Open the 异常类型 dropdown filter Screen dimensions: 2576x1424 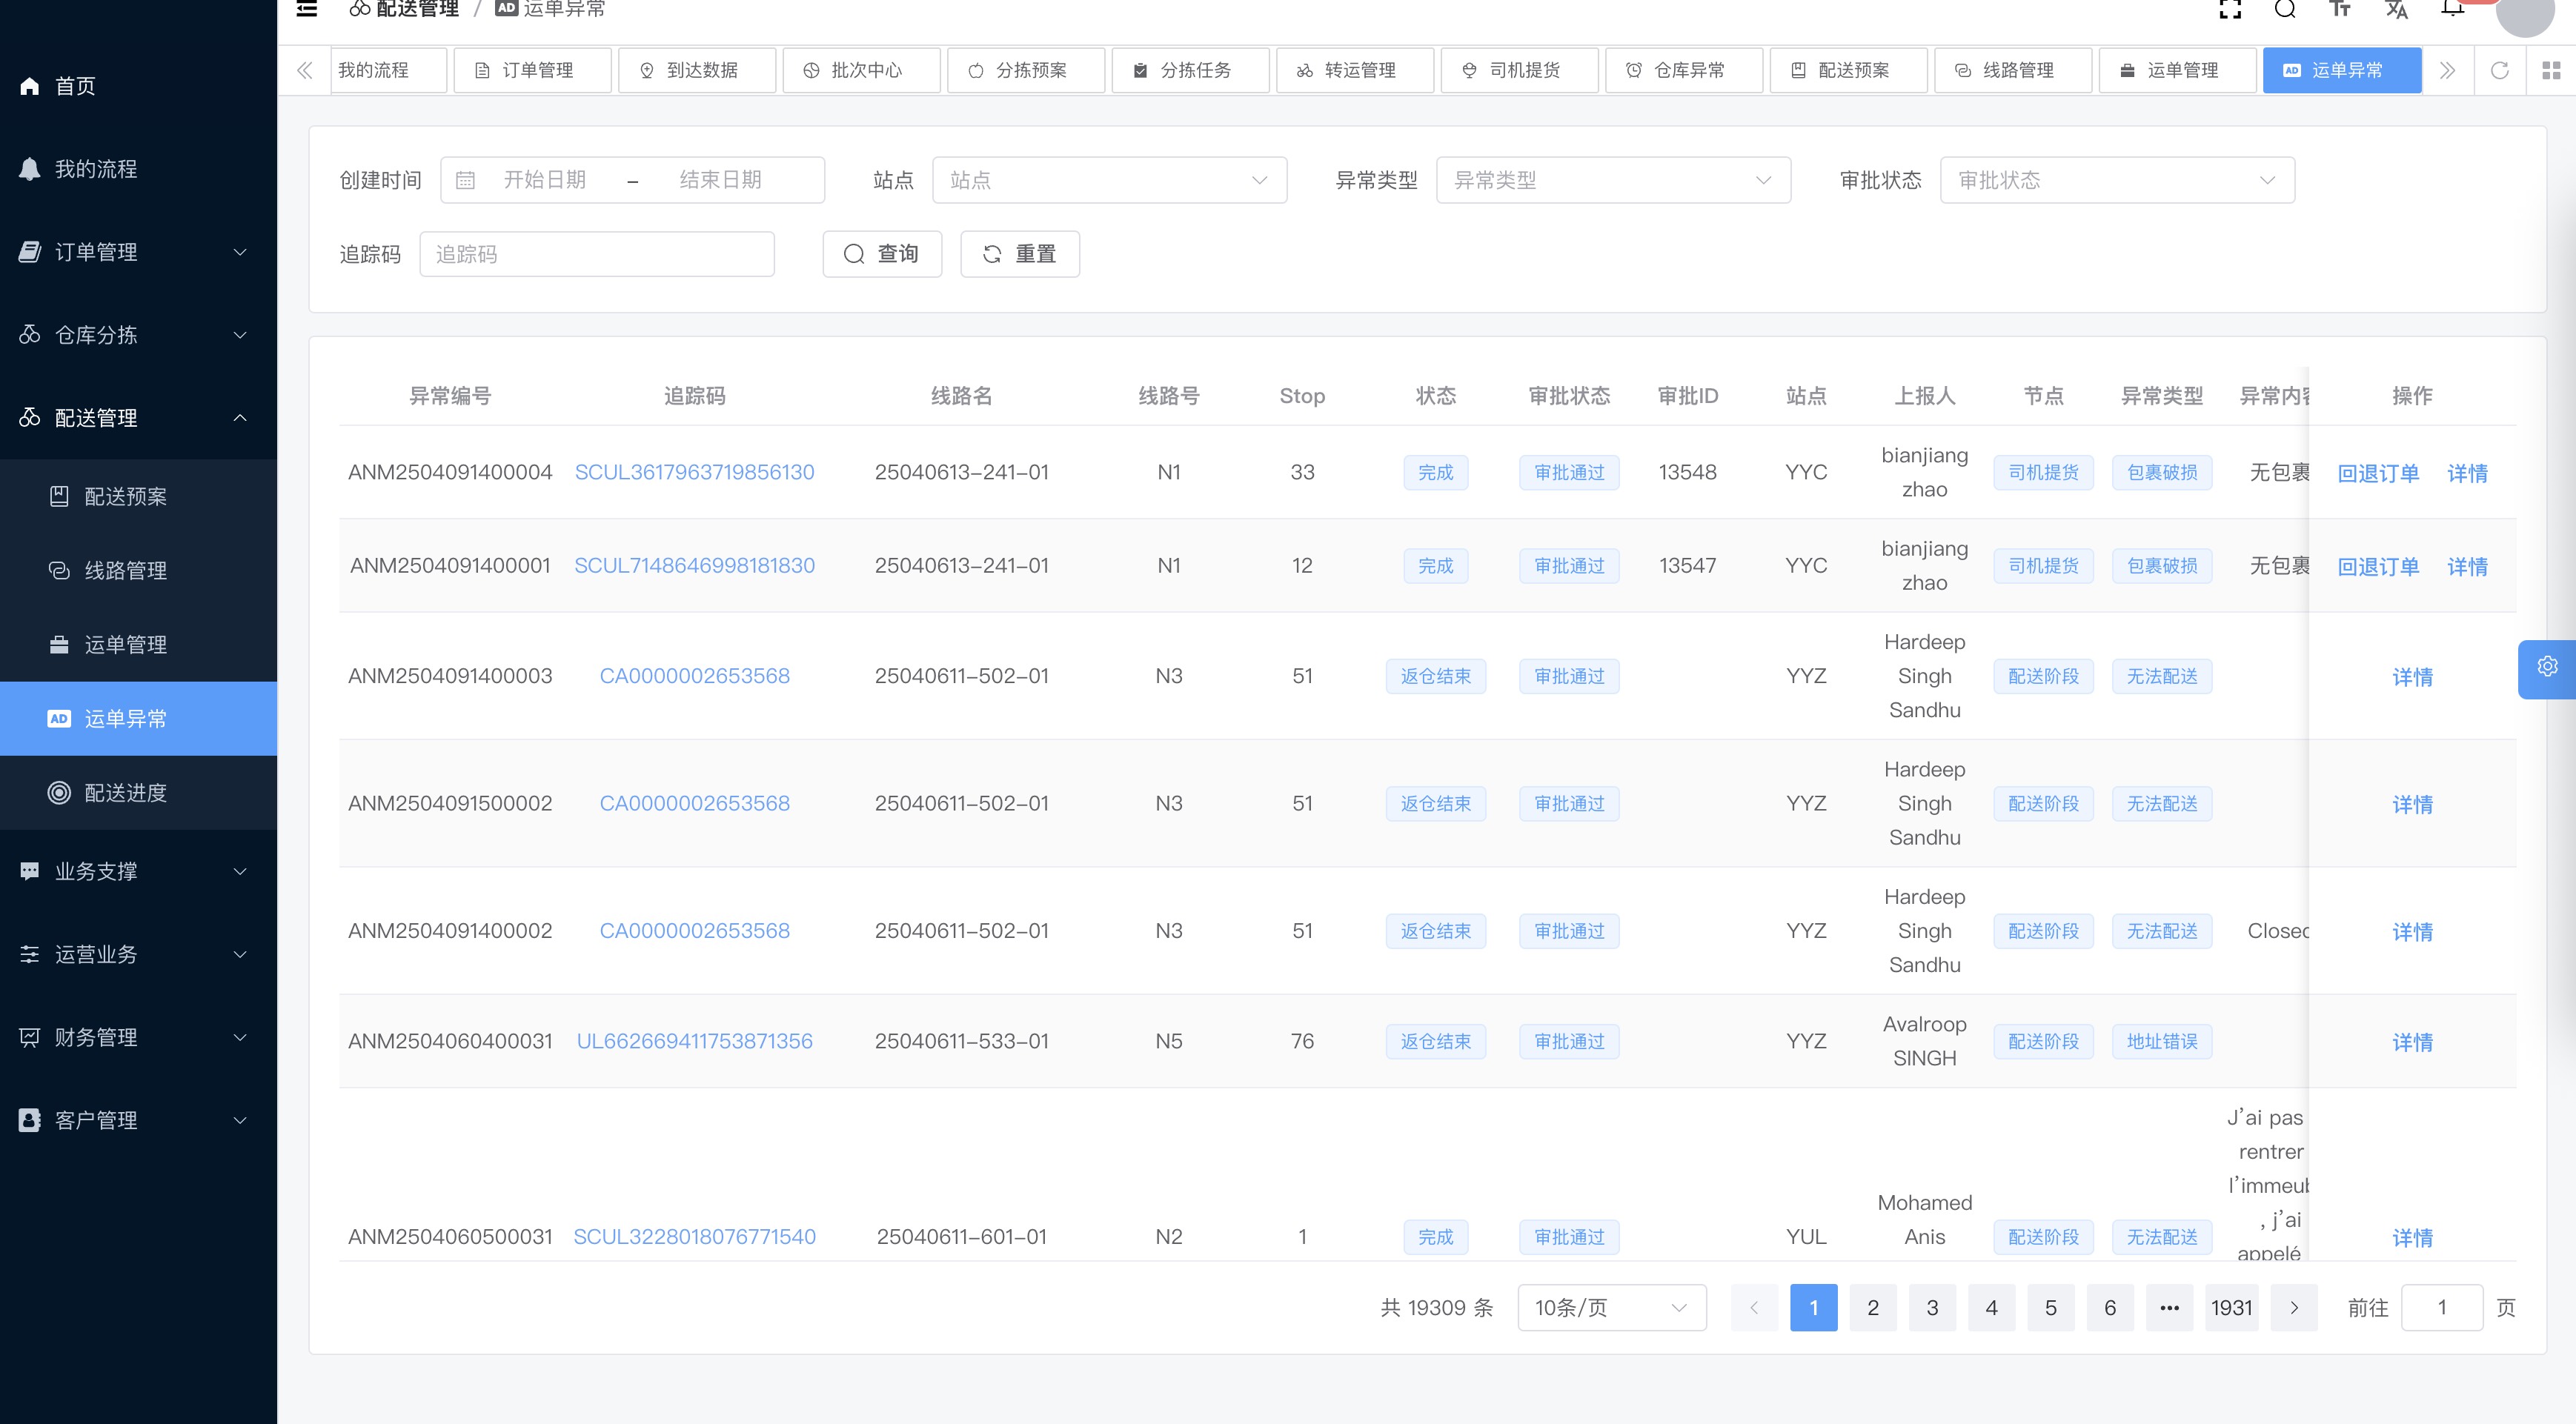coord(1613,180)
